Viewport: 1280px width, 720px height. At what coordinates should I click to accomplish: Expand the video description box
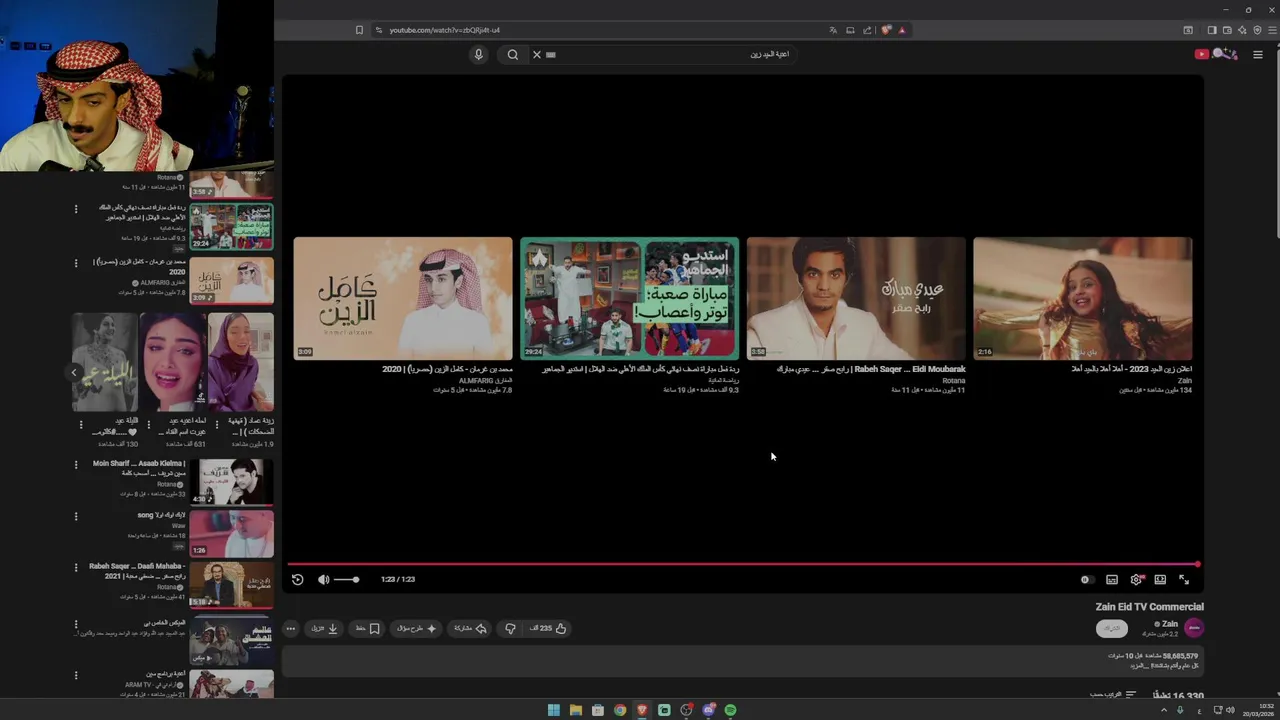pos(743,660)
